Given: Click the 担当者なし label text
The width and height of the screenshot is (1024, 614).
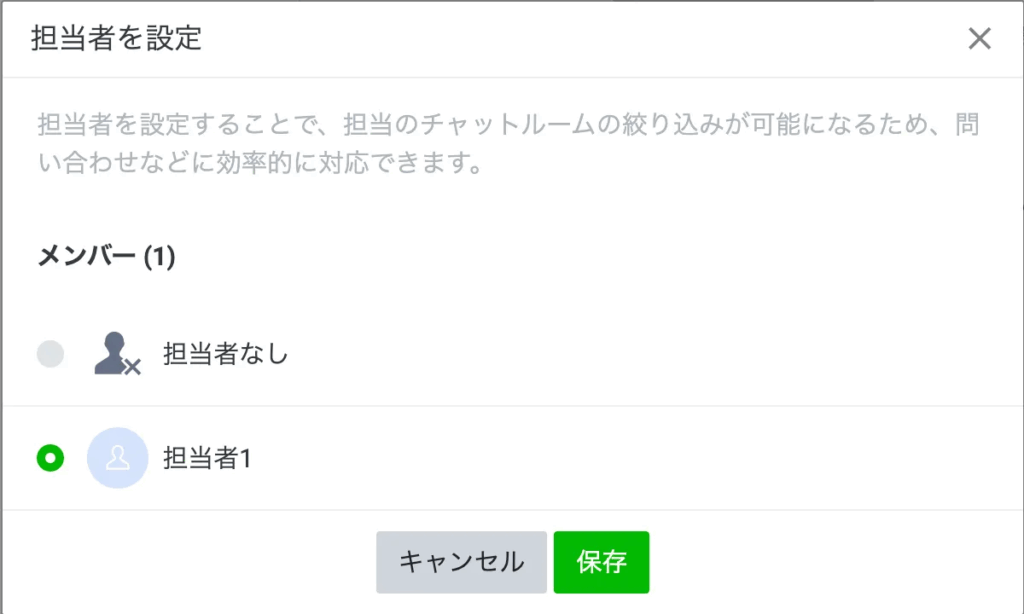Looking at the screenshot, I should tap(225, 354).
